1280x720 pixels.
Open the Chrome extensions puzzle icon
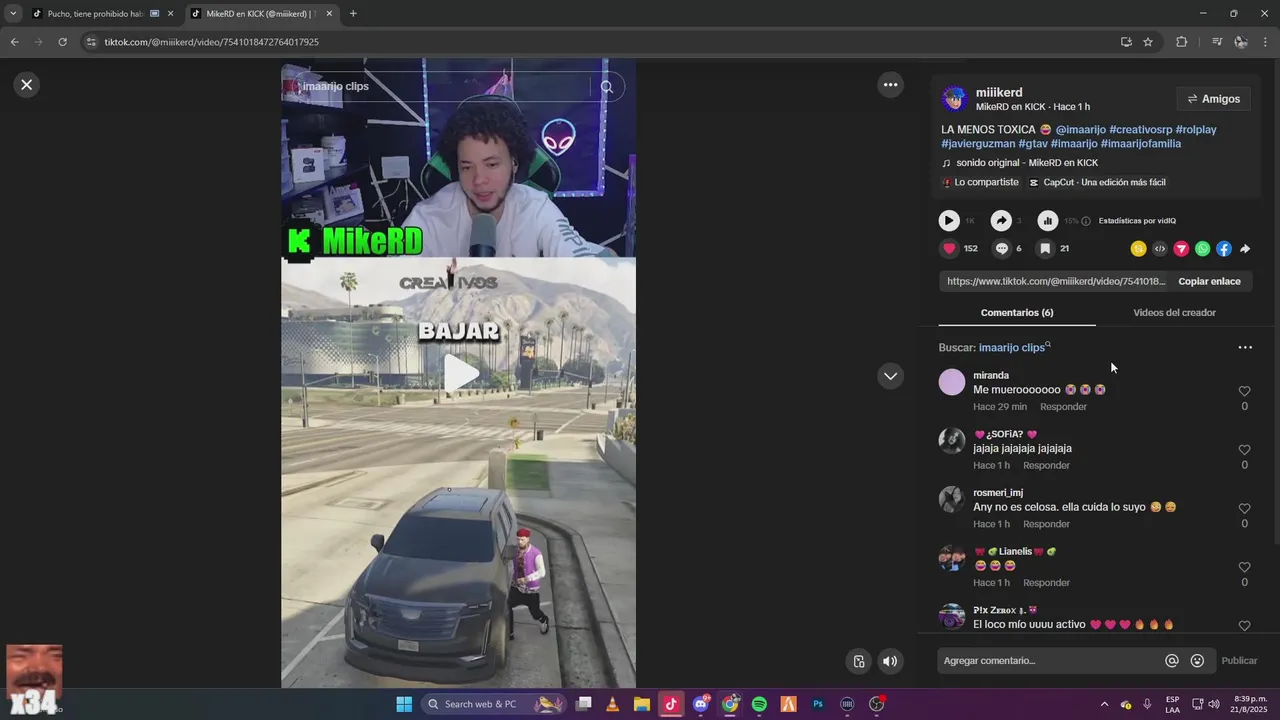point(1181,42)
